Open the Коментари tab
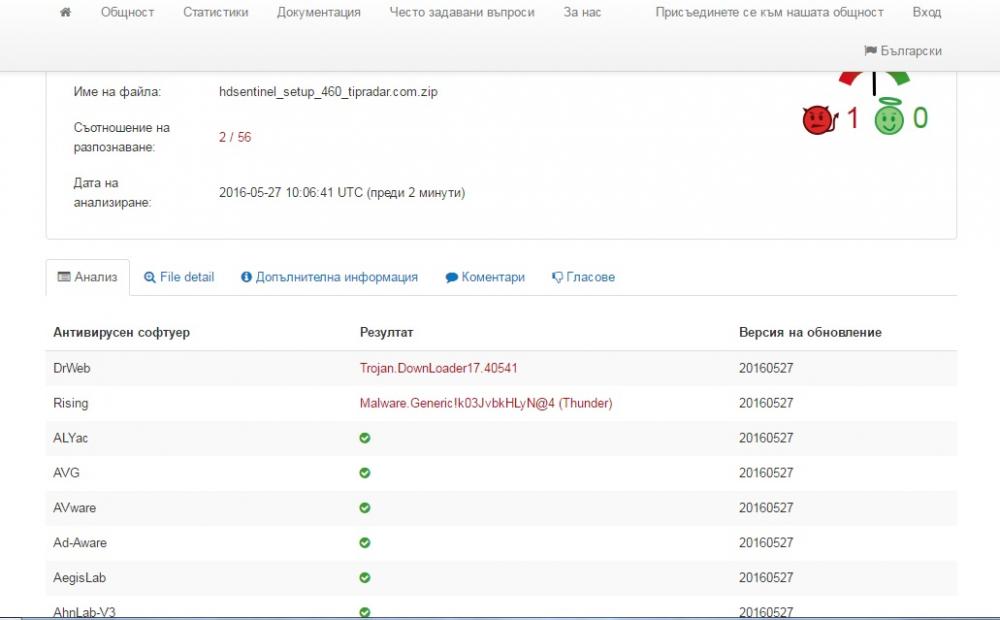This screenshot has height=620, width=1000. pyautogui.click(x=485, y=277)
